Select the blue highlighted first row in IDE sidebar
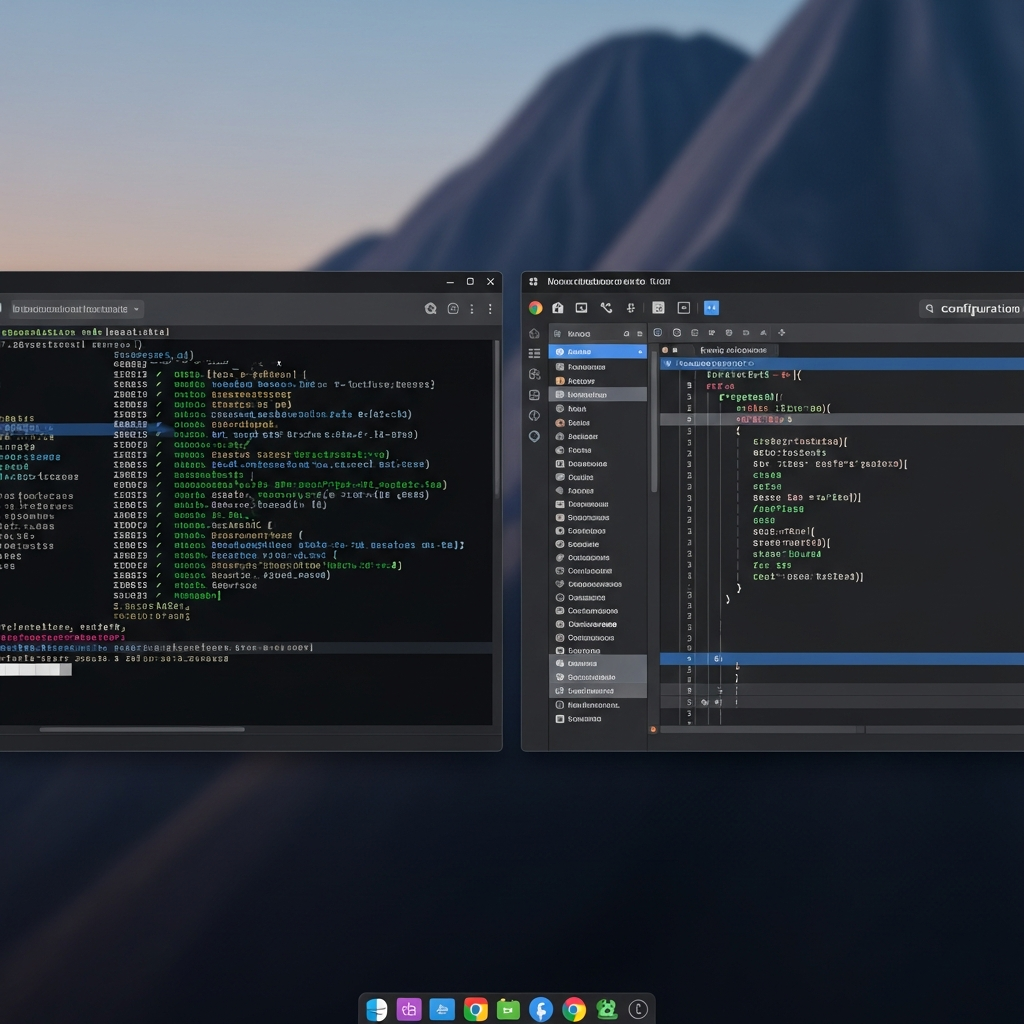The width and height of the screenshot is (1024, 1024). click(598, 352)
